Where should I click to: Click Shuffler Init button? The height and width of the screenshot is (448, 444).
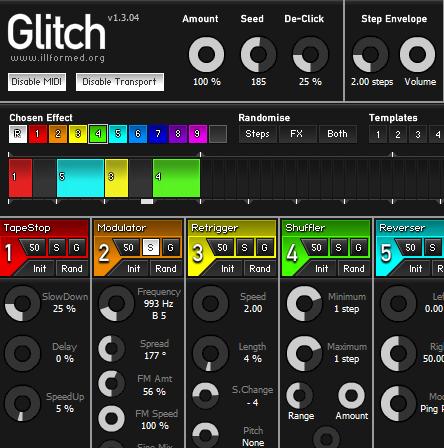321,269
